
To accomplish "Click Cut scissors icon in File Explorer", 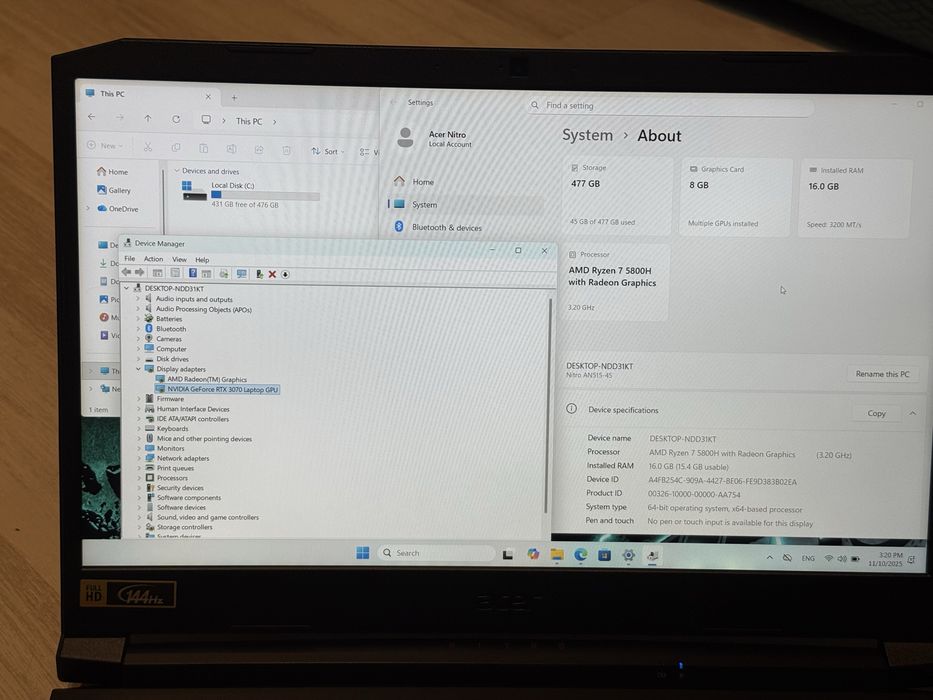I will point(148,147).
